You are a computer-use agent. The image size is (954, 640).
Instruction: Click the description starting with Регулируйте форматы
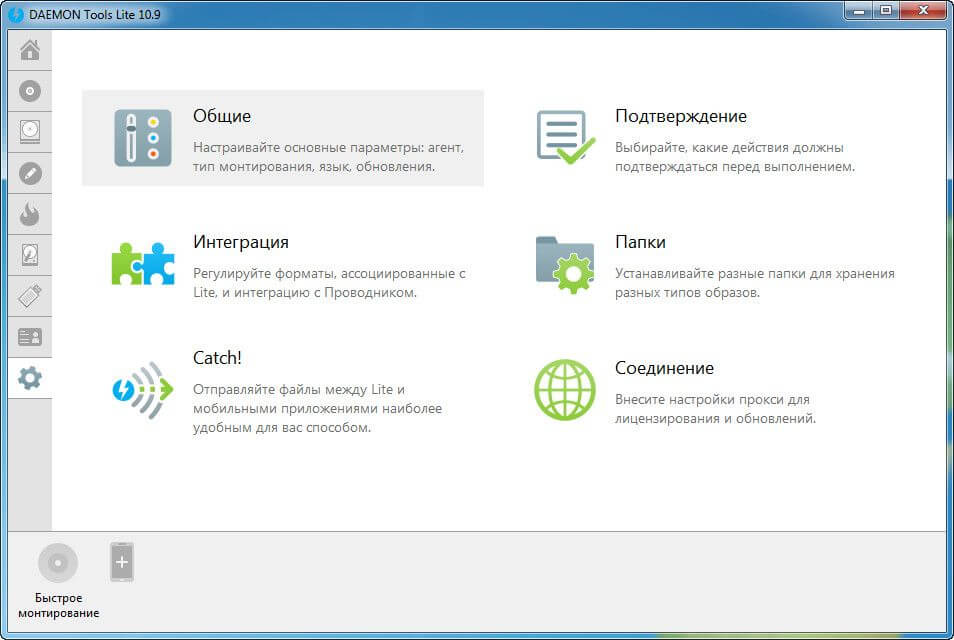[329, 283]
